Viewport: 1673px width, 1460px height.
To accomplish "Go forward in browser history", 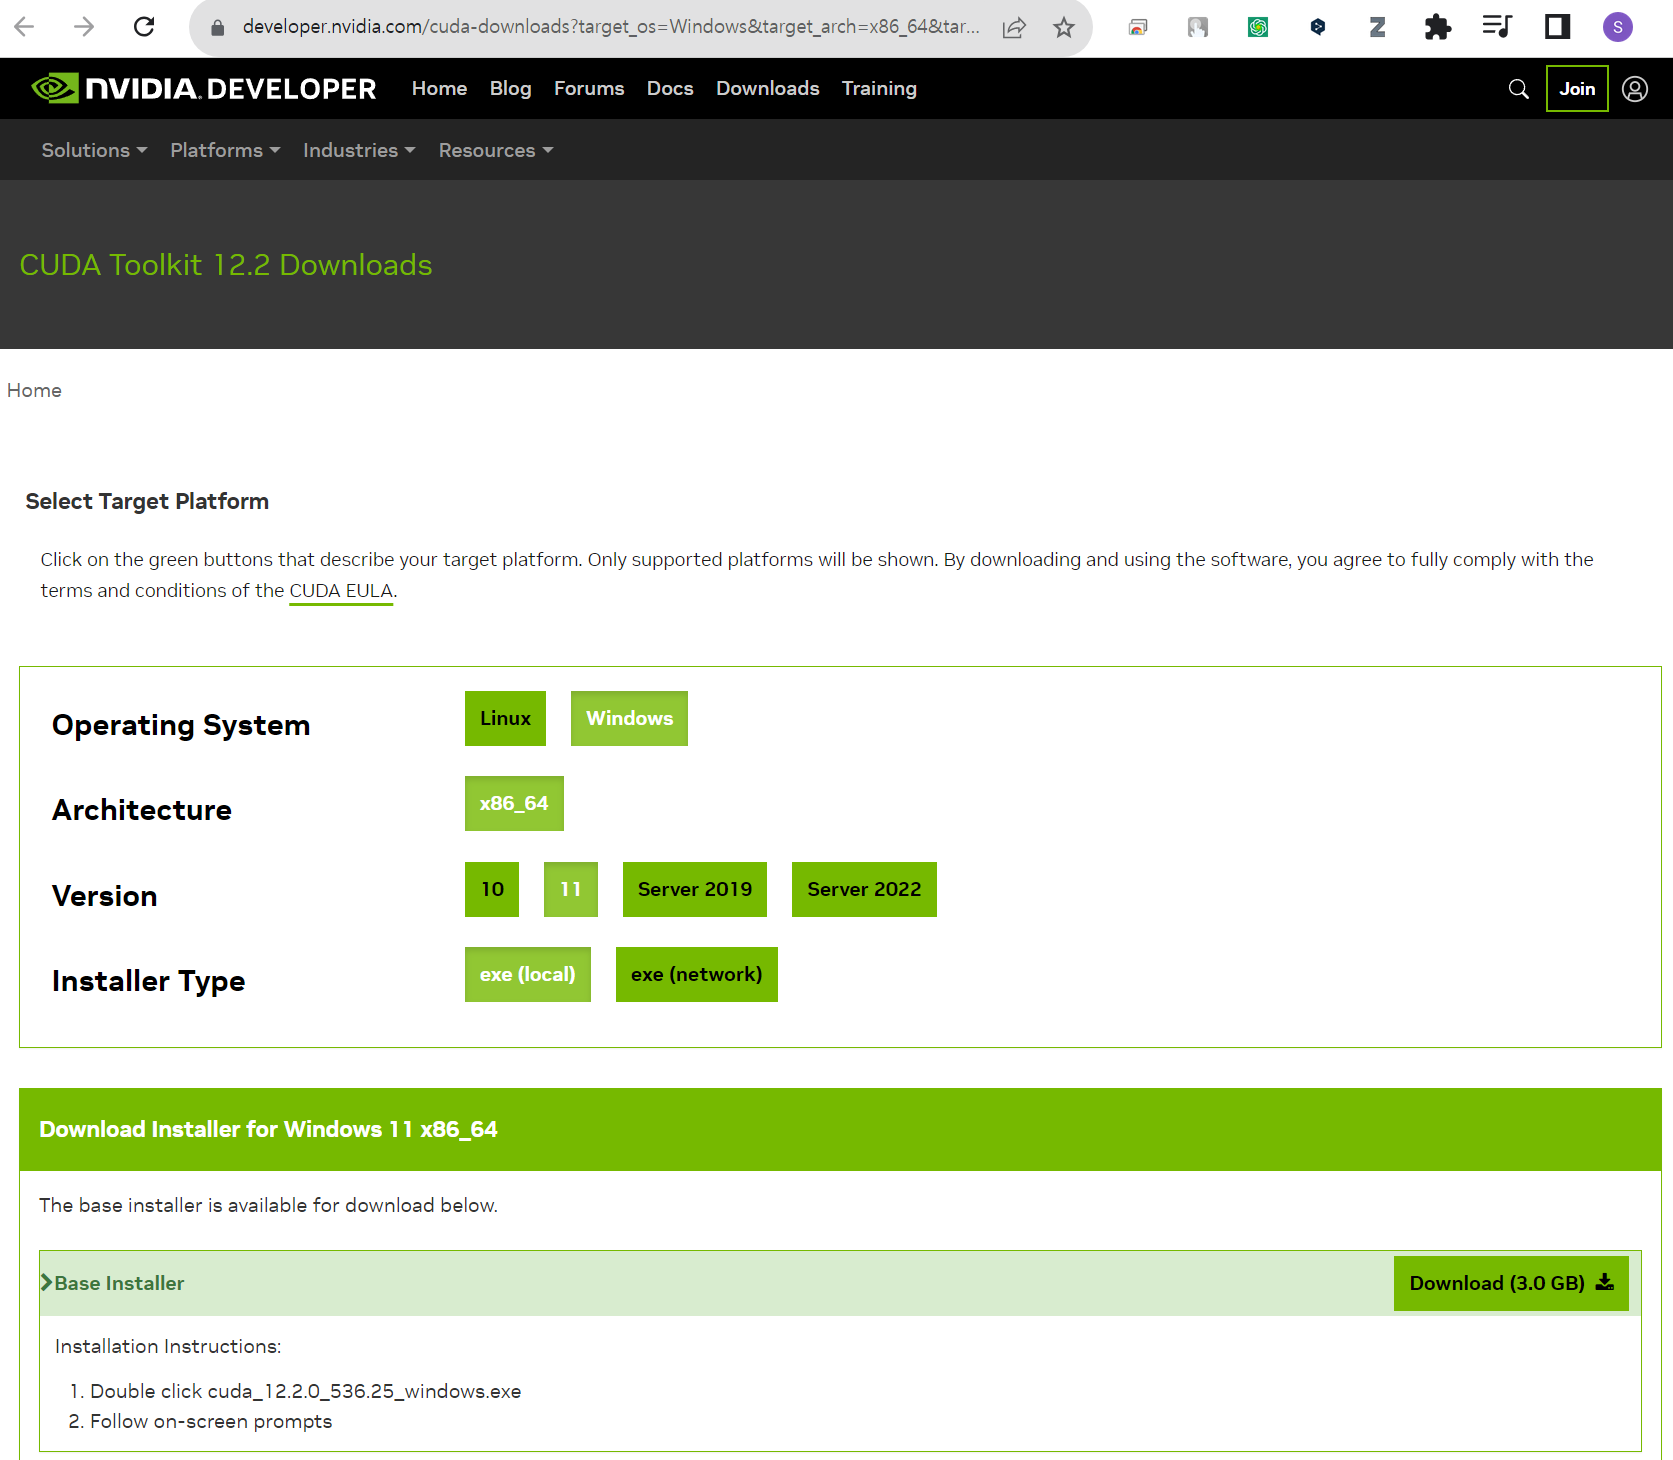I will tap(84, 27).
